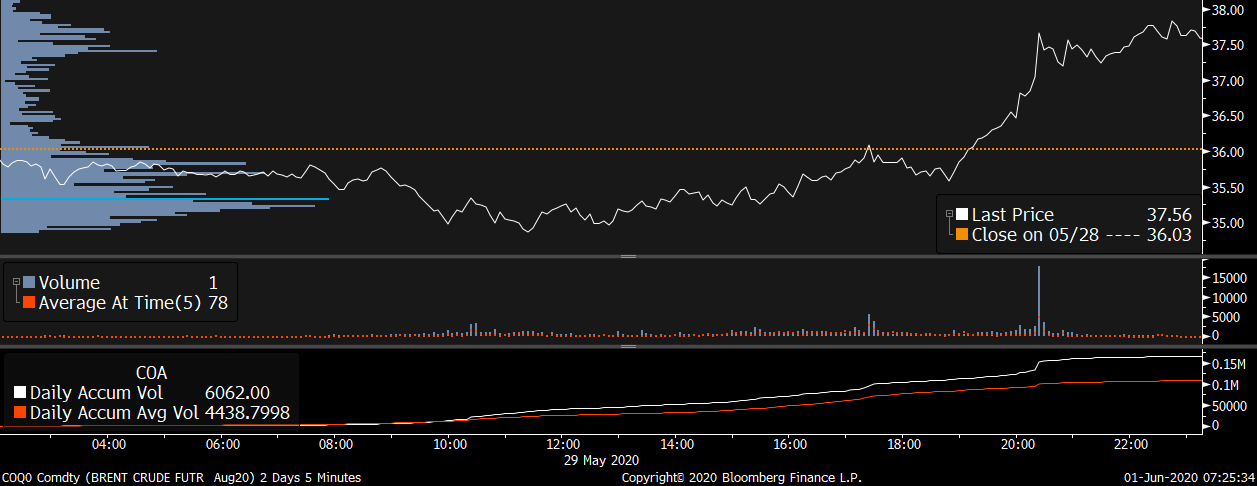Click the white Last Price color swatch
This screenshot has height=486, width=1257.
(x=962, y=214)
